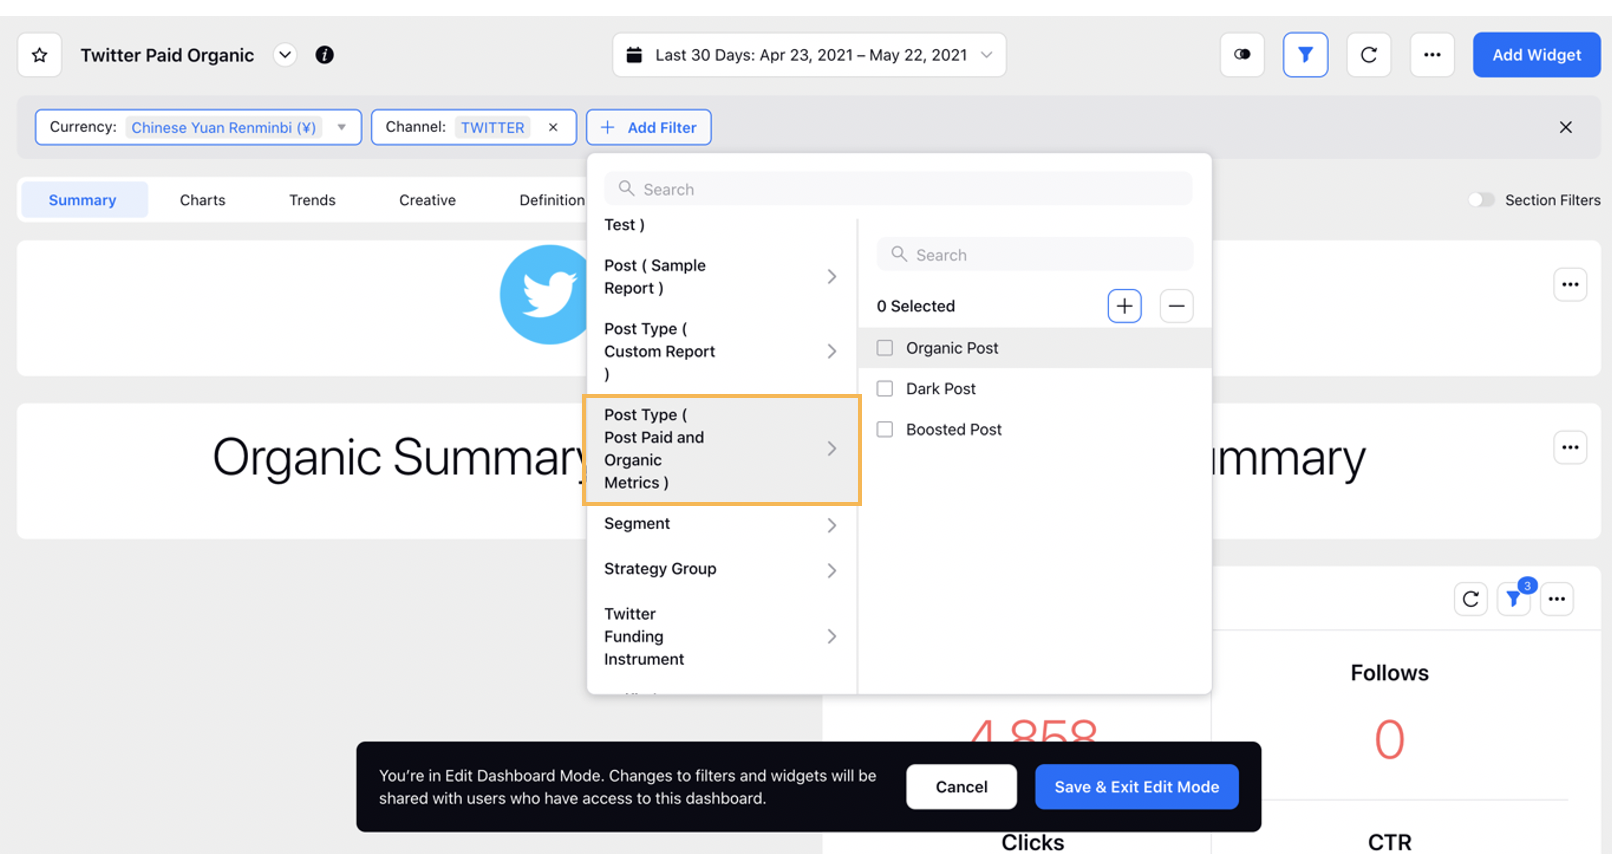Screen dimensions: 1612x854
Task: Open the top toolbar more options menu
Action: pyautogui.click(x=1432, y=55)
